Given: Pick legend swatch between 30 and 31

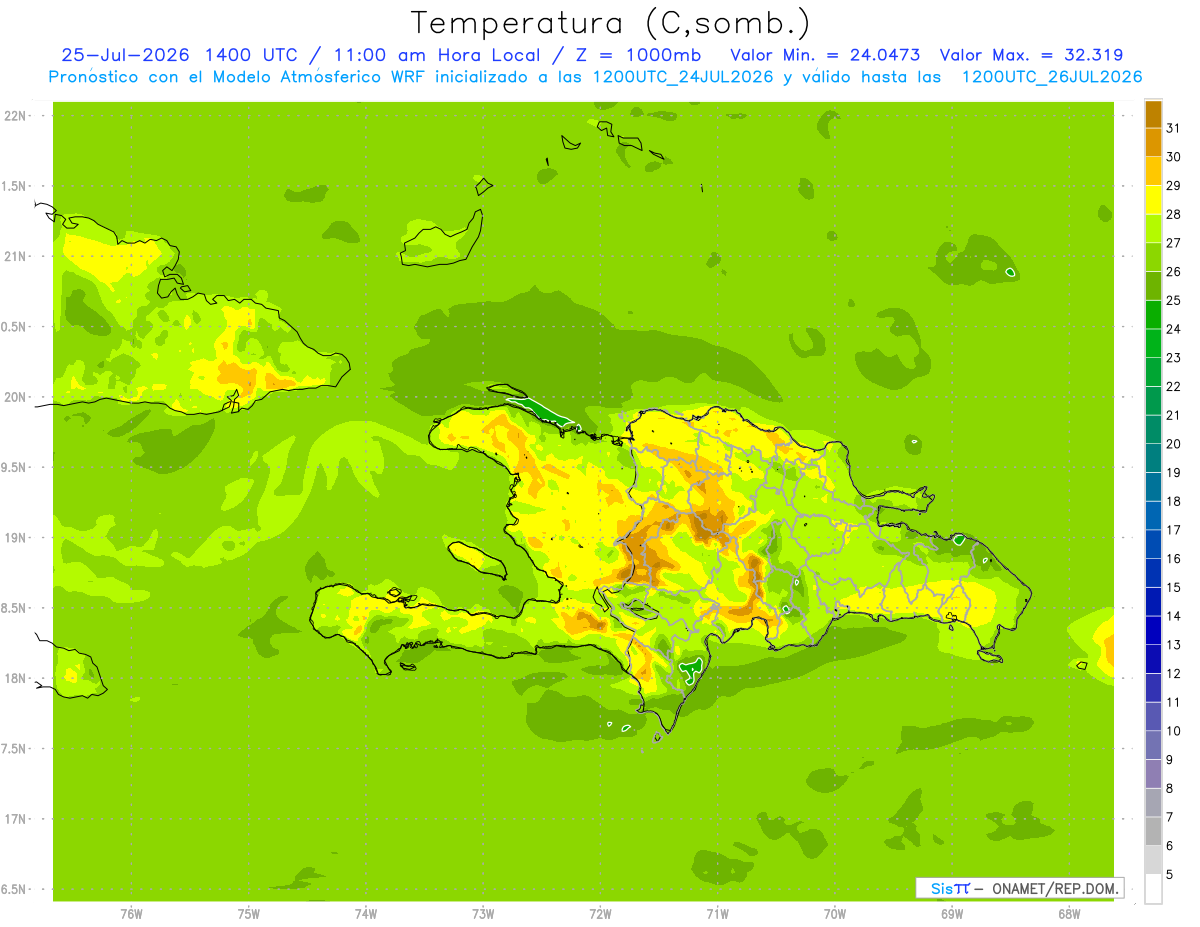Looking at the screenshot, I should 1153,143.
